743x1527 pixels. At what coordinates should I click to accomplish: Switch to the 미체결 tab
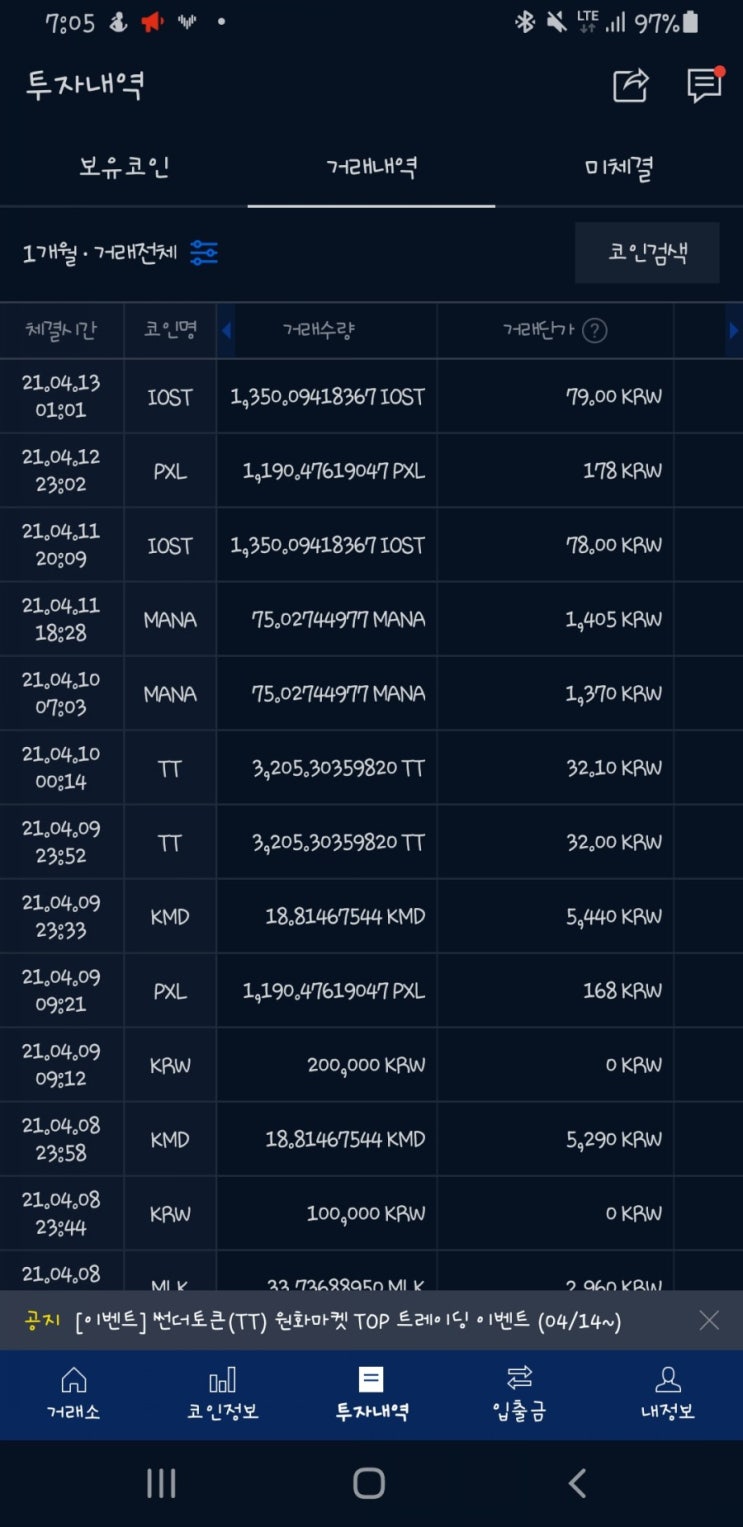pos(618,168)
